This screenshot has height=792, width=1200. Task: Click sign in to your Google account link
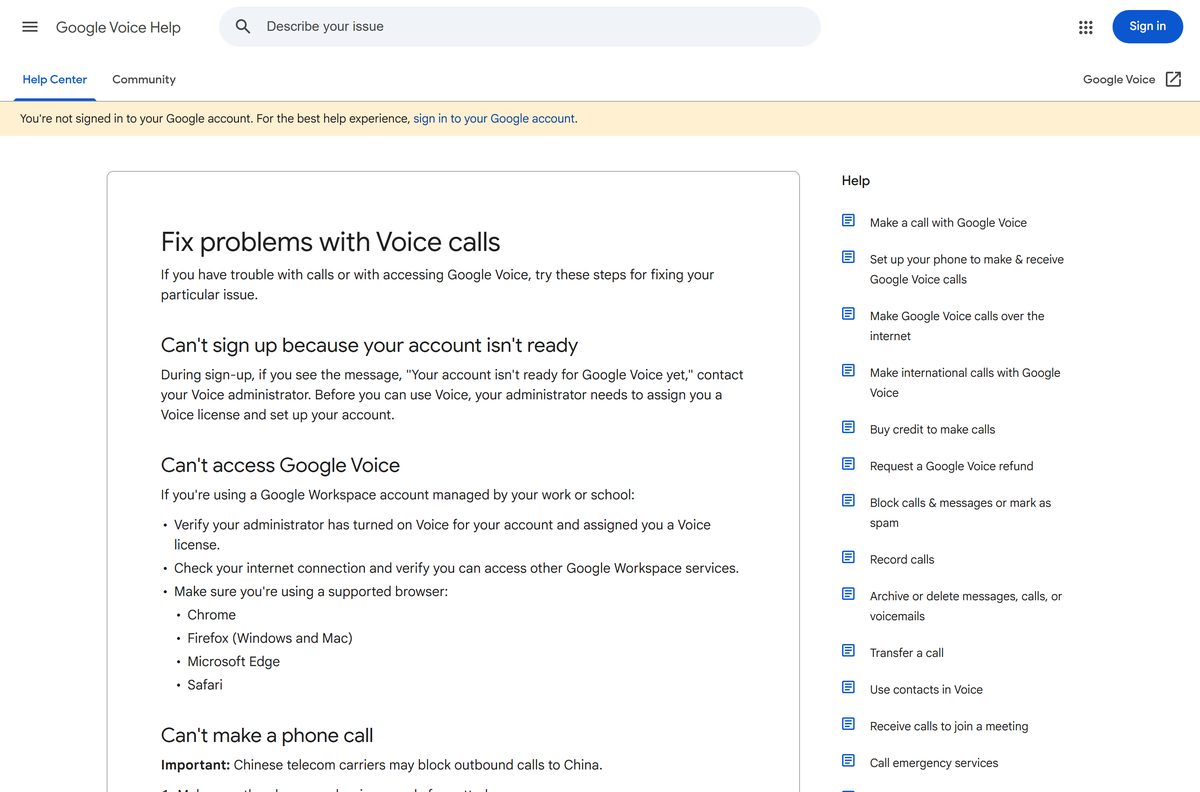494,118
